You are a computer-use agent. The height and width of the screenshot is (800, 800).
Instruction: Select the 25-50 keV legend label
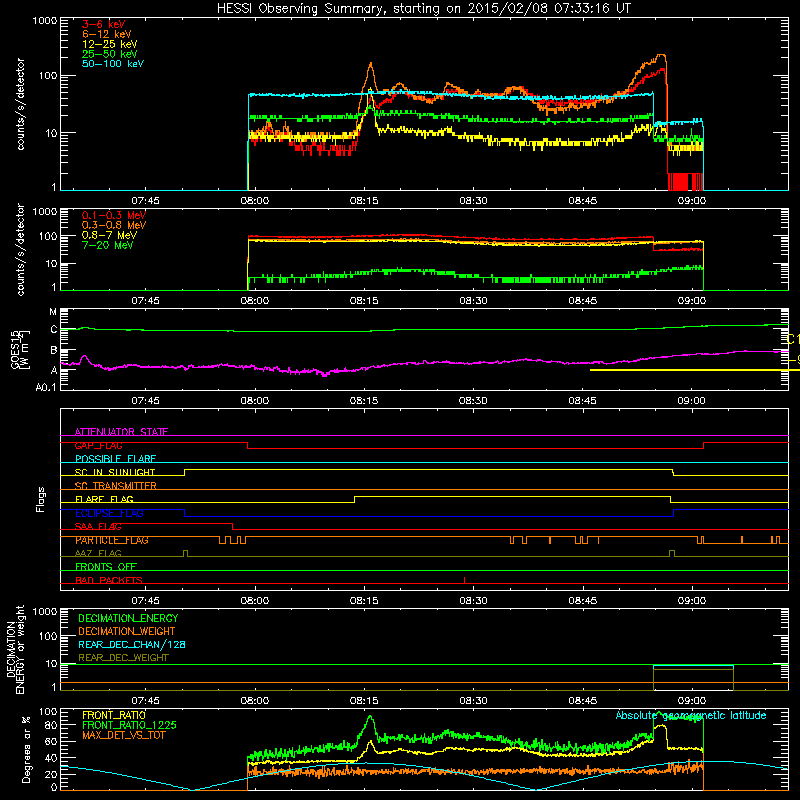[110, 54]
